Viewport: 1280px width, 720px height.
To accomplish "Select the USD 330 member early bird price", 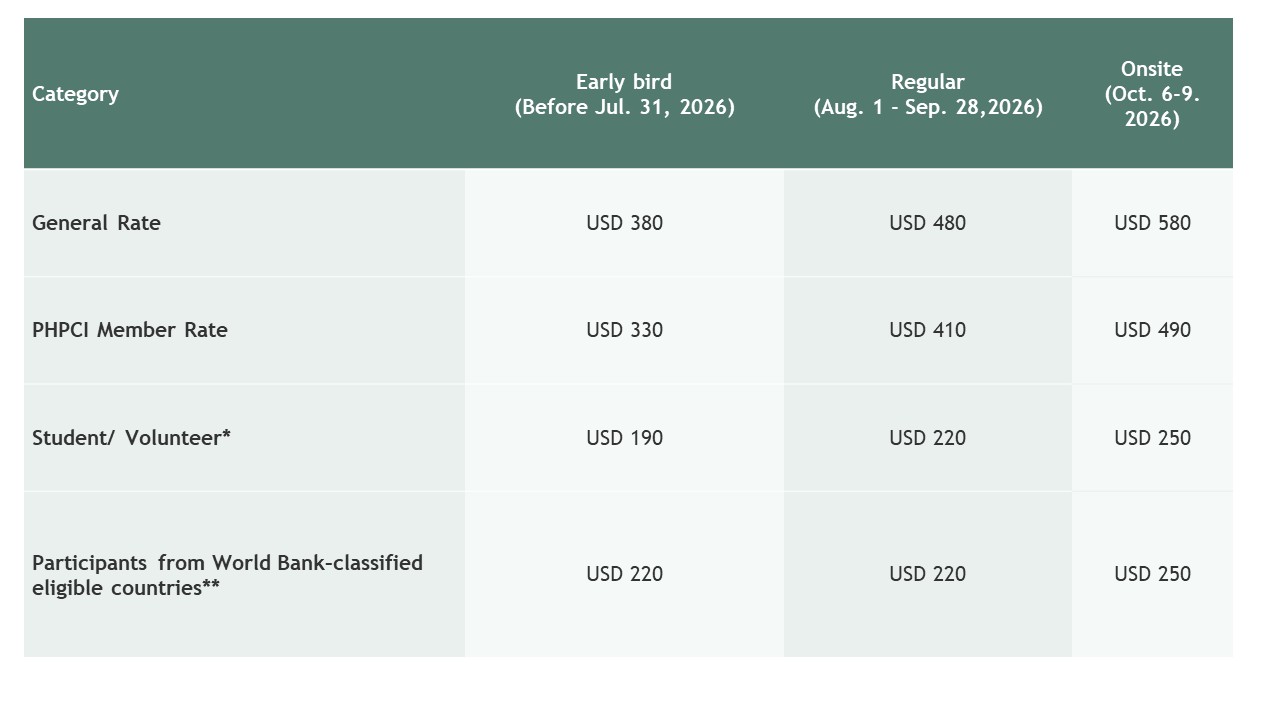I will (624, 330).
